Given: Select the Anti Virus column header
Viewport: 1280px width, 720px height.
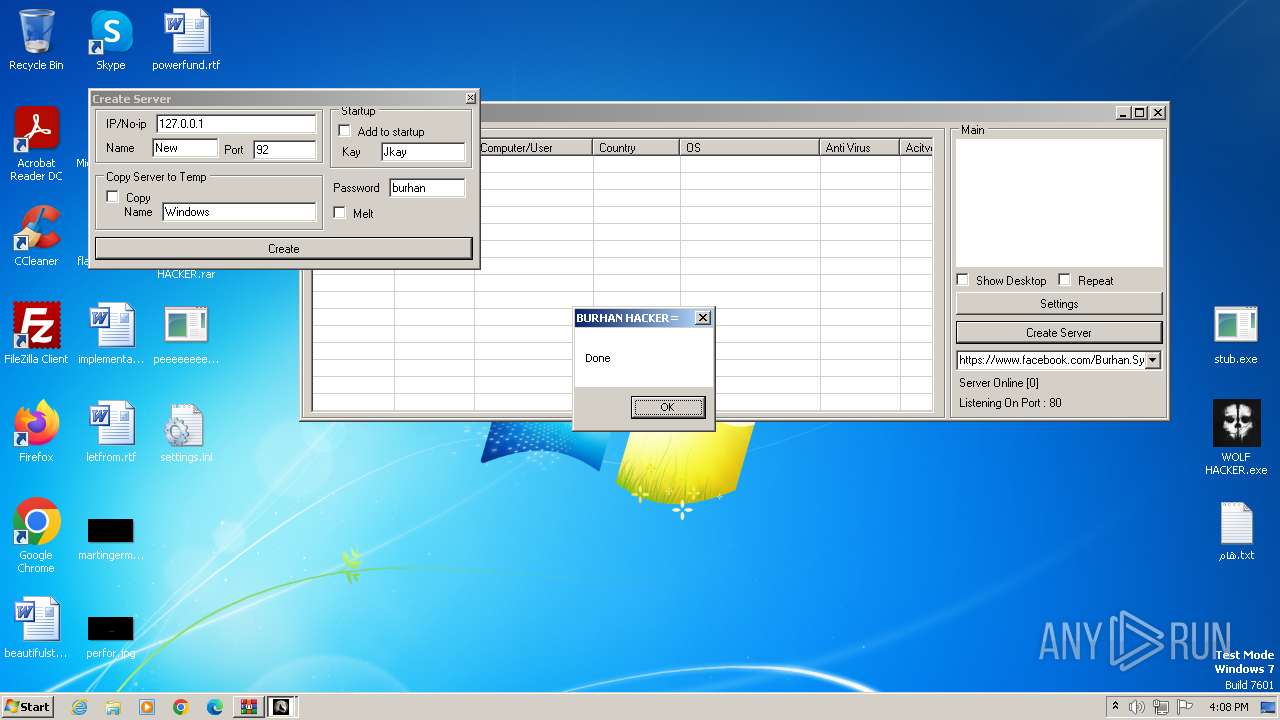Looking at the screenshot, I should point(860,147).
